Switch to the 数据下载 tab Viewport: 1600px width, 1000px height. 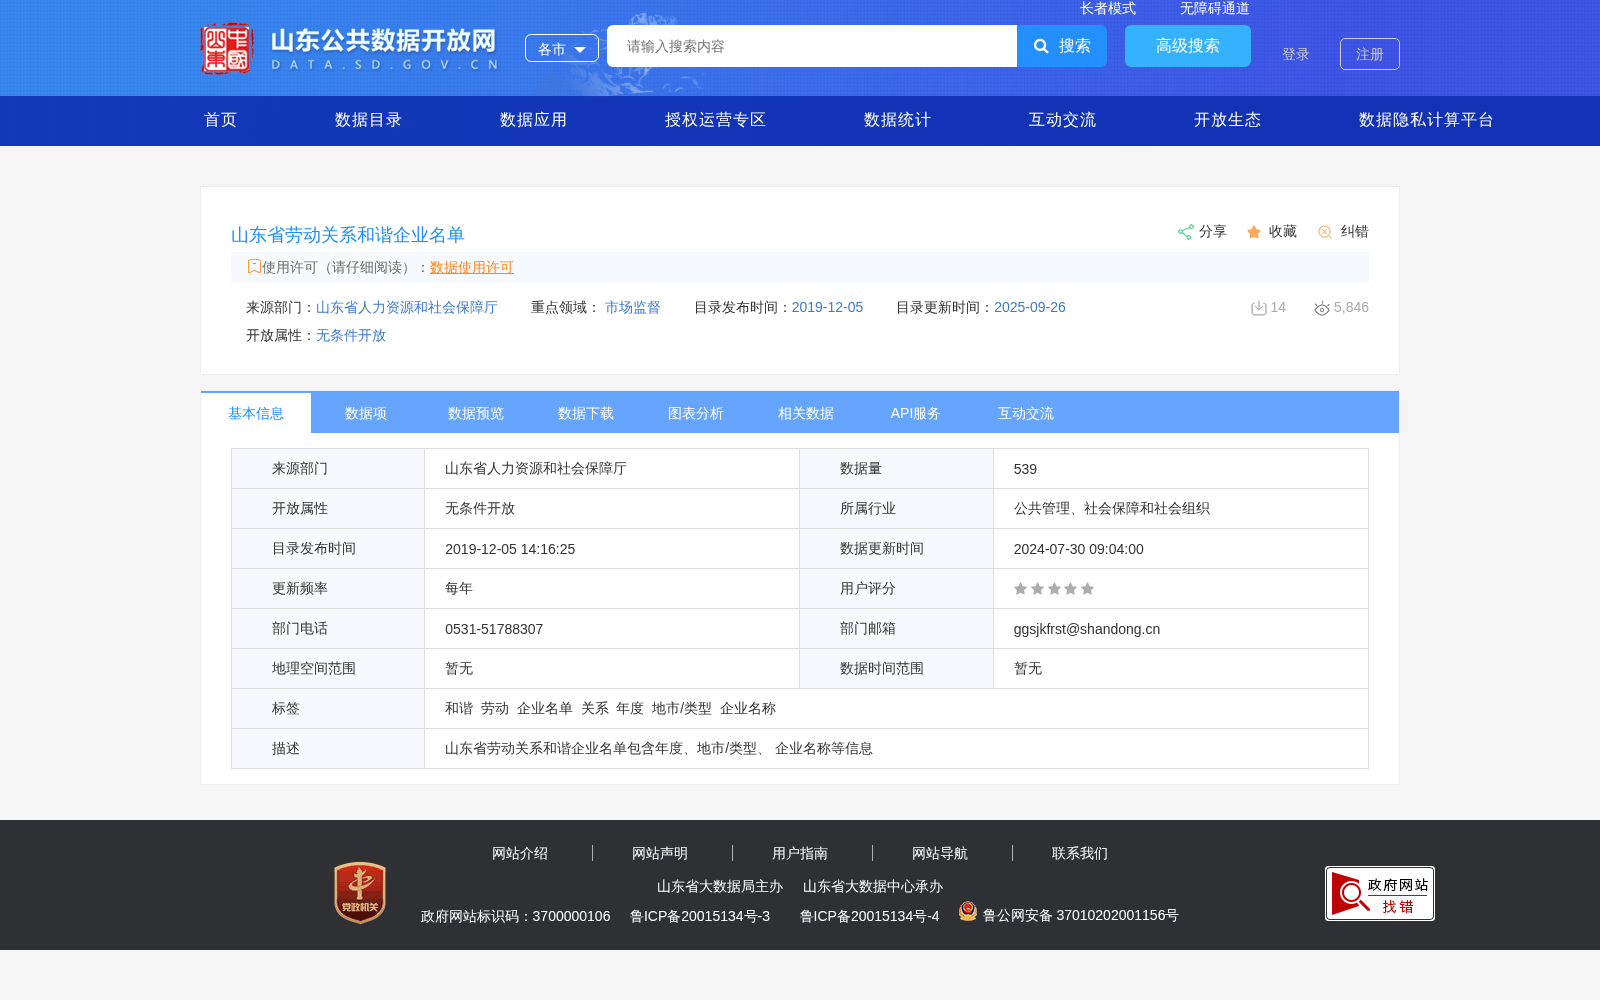[586, 413]
